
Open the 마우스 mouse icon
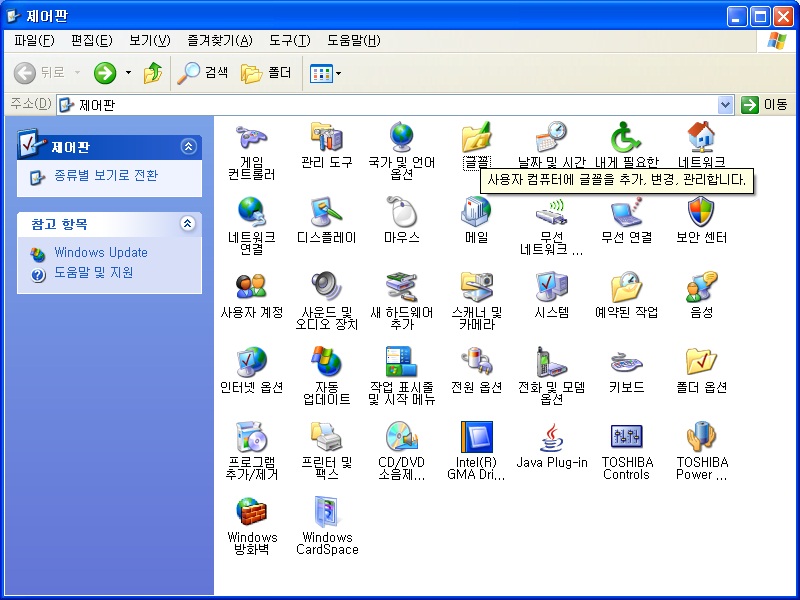402,212
